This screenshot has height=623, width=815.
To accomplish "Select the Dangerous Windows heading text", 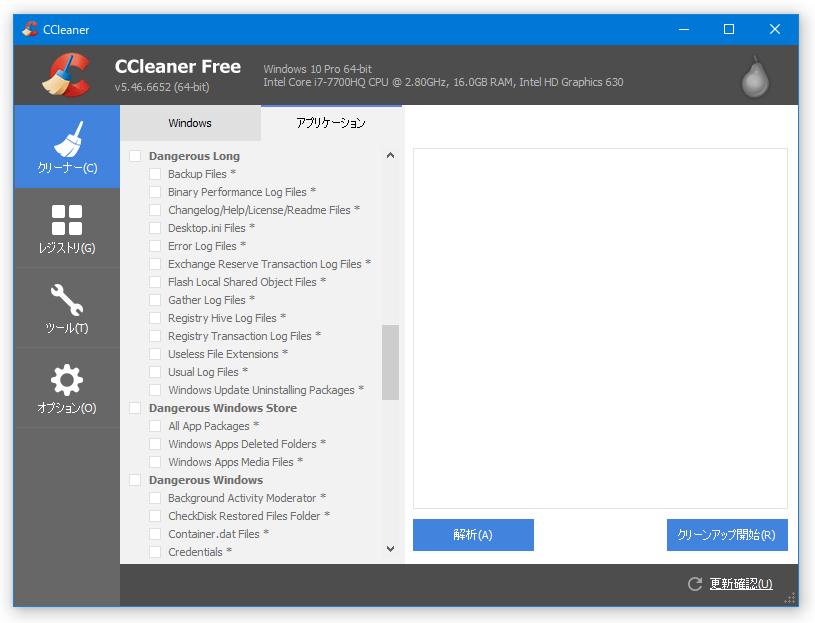I will point(206,480).
